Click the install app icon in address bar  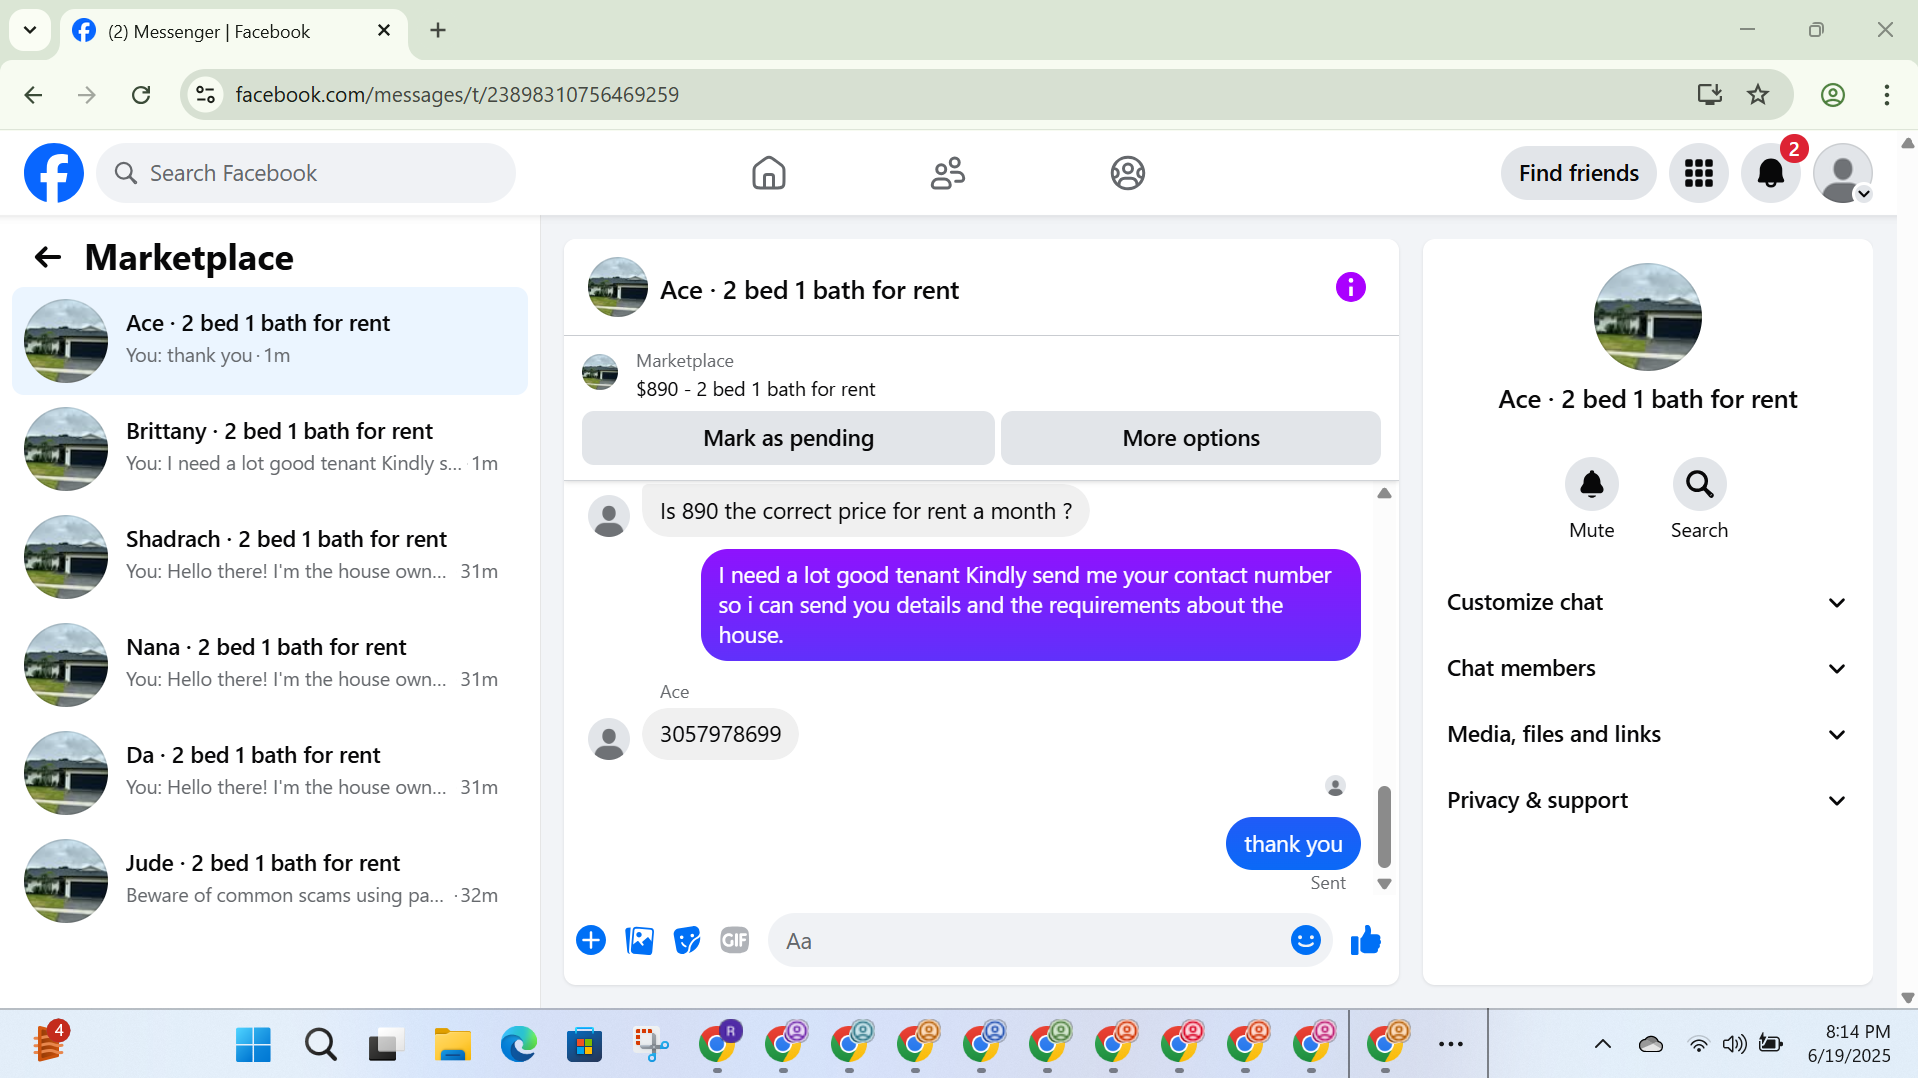(1710, 94)
